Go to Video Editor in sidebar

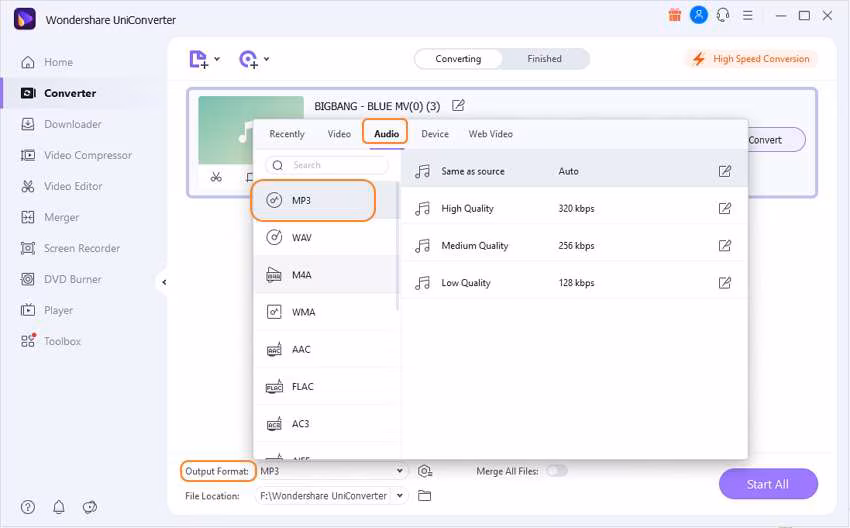tap(61, 186)
